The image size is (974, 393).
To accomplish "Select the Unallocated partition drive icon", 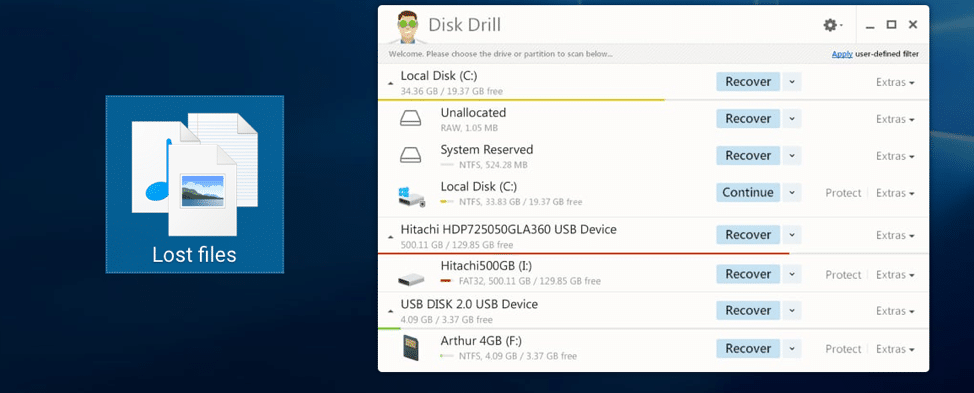I will point(411,119).
